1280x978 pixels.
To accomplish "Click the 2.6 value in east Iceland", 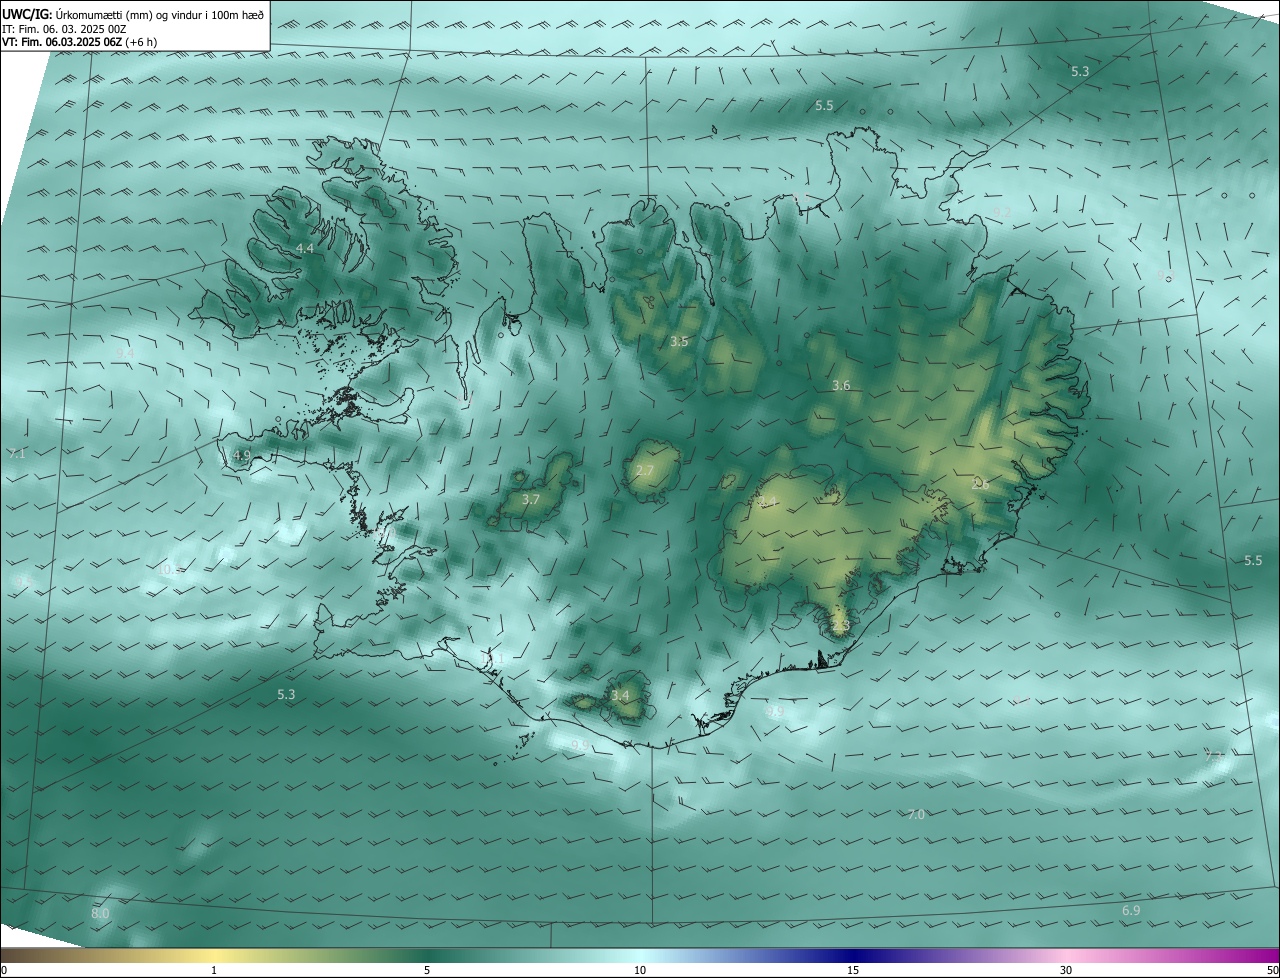I will coord(981,484).
